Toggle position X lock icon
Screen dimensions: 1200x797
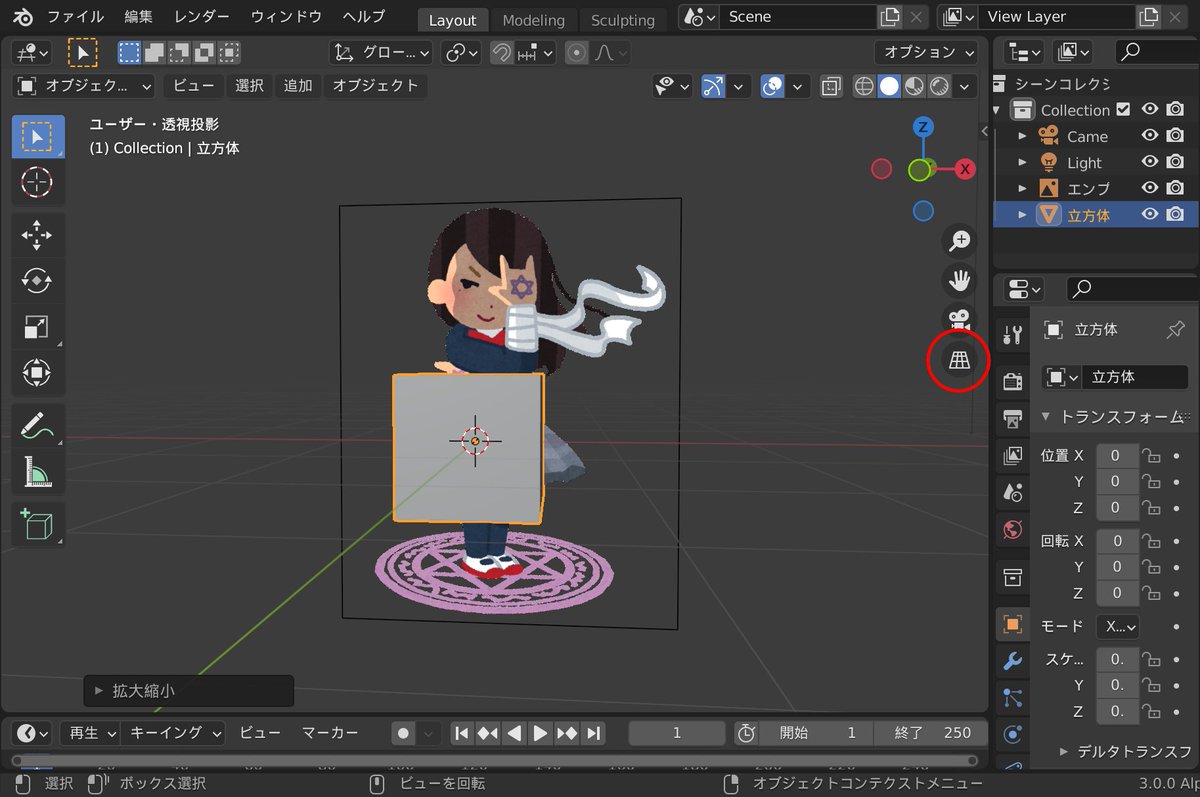point(1152,456)
